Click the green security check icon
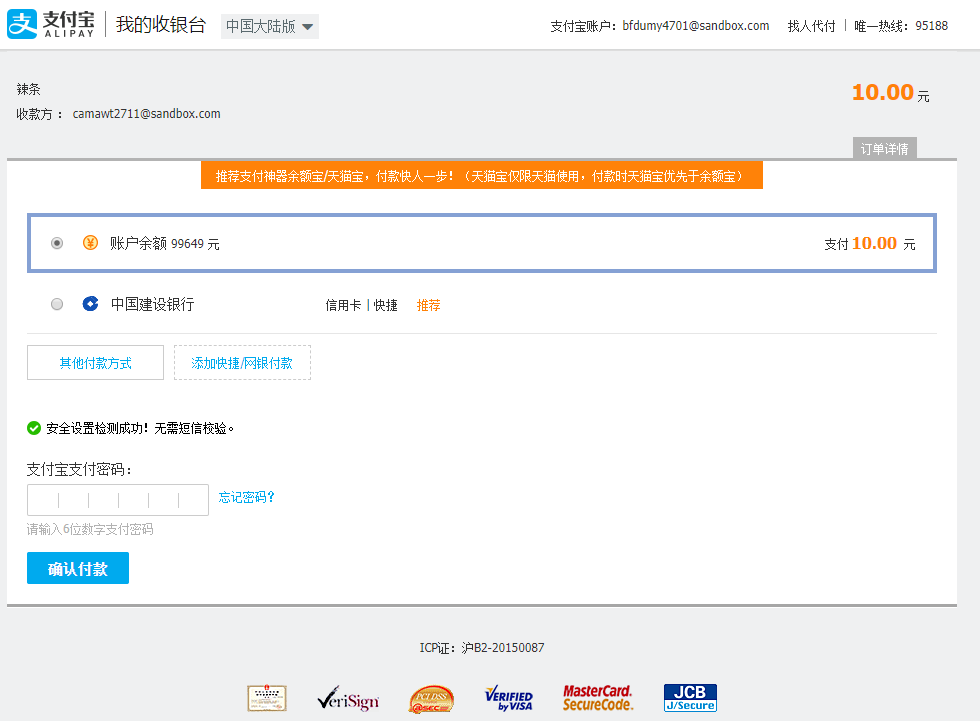Viewport: 980px width, 721px height. point(34,428)
